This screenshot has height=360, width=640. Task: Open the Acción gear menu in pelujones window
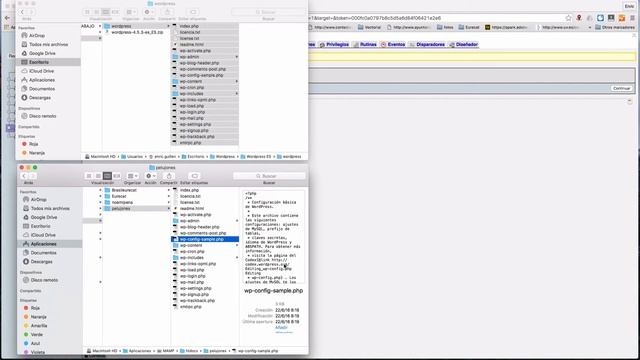pos(150,176)
